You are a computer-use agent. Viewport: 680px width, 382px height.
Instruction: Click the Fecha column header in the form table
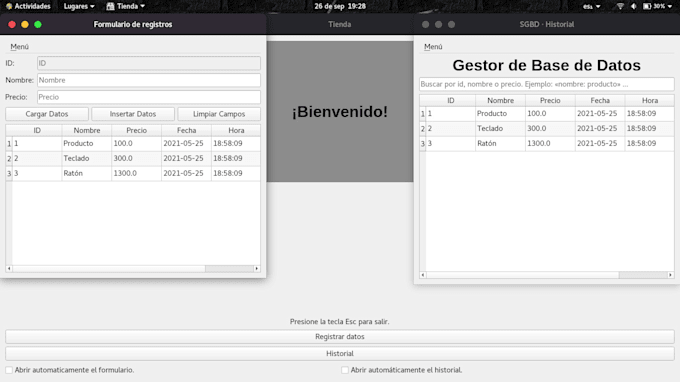pyautogui.click(x=186, y=130)
